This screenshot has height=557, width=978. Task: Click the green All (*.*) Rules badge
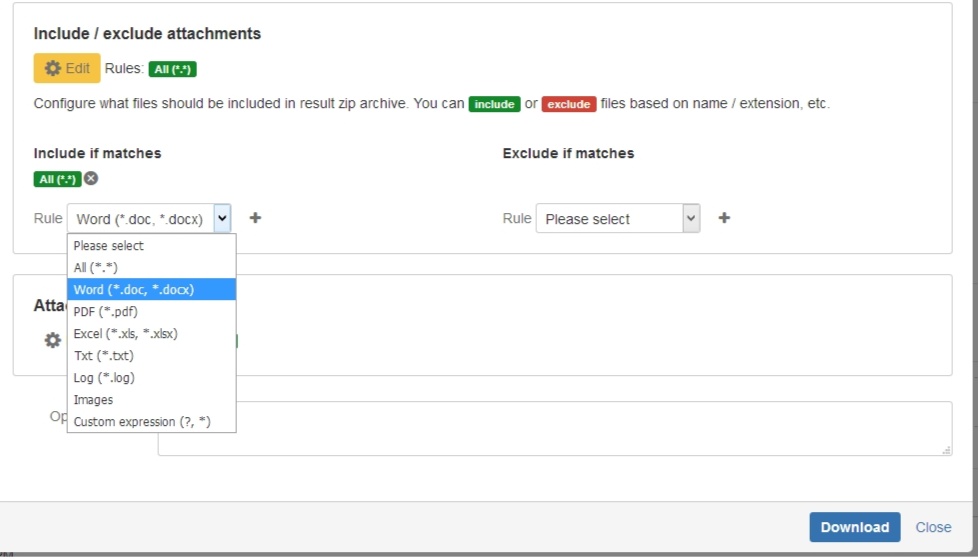pos(172,69)
